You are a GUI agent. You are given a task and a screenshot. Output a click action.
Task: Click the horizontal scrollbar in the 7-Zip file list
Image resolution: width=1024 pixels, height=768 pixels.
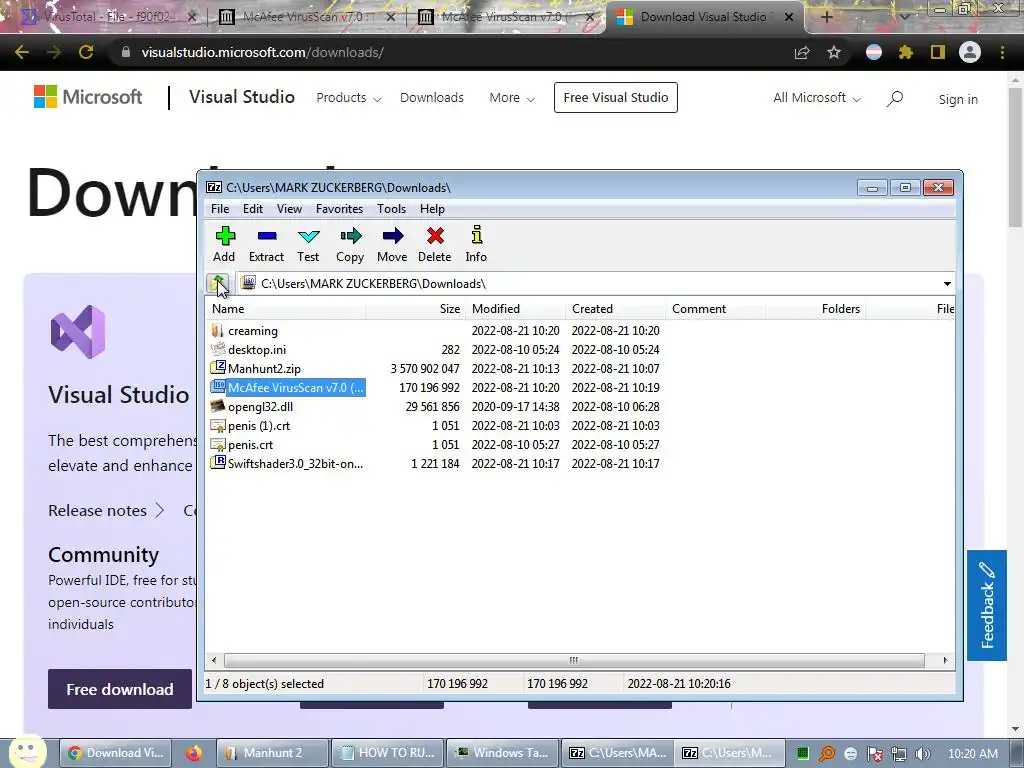coord(574,660)
